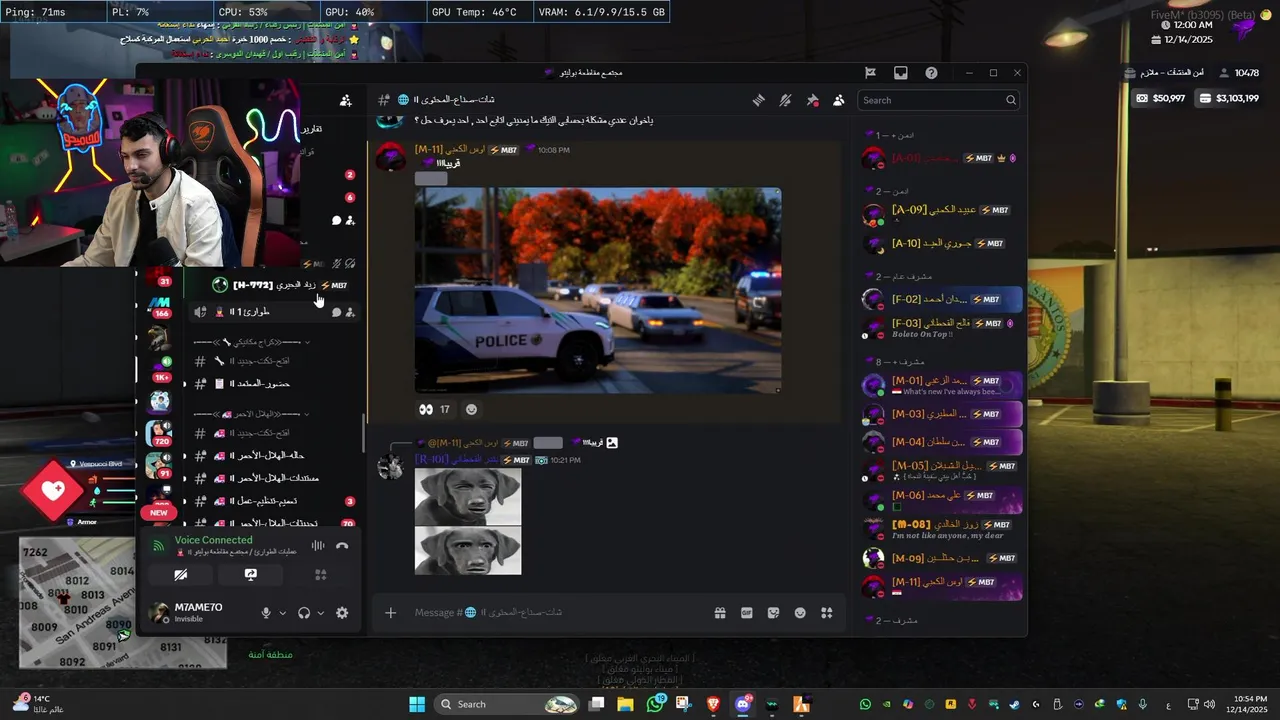Screen dimensions: 1280x720
Task: Click the plus attach button in message bar
Action: [391, 613]
